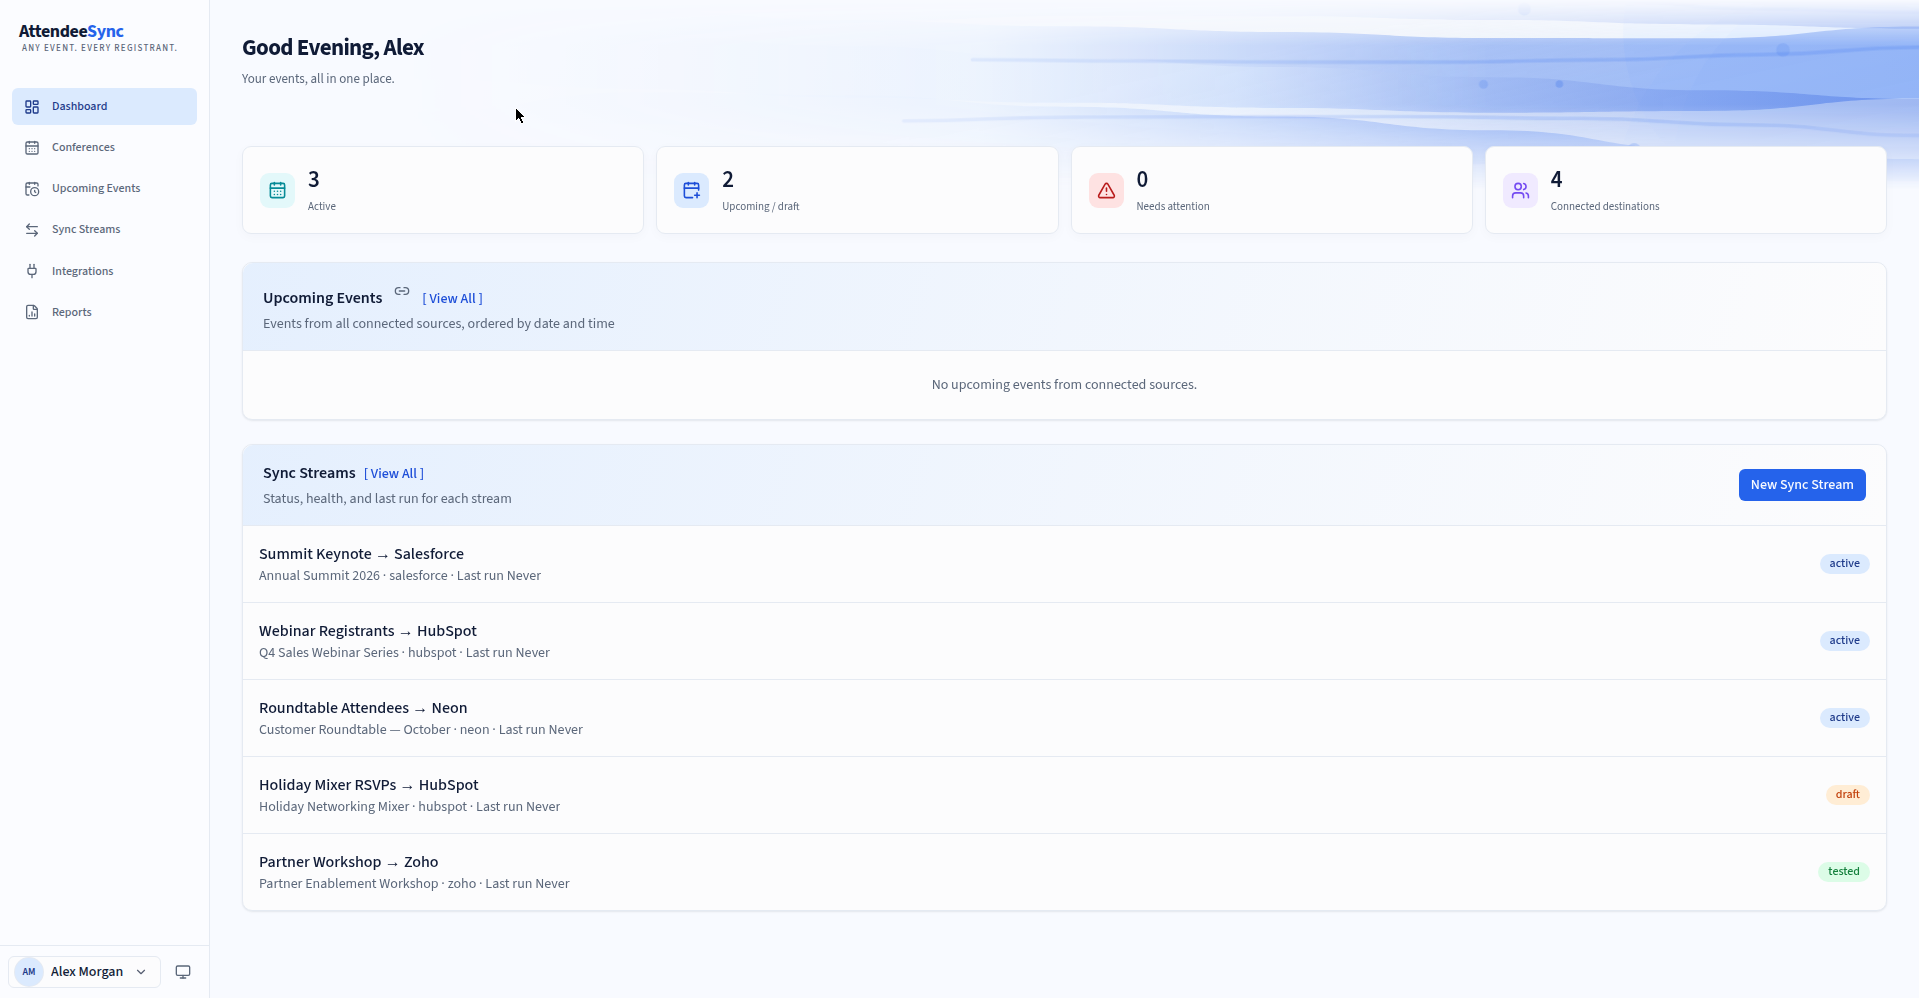Click the teal calendar icon on Active card

point(278,190)
